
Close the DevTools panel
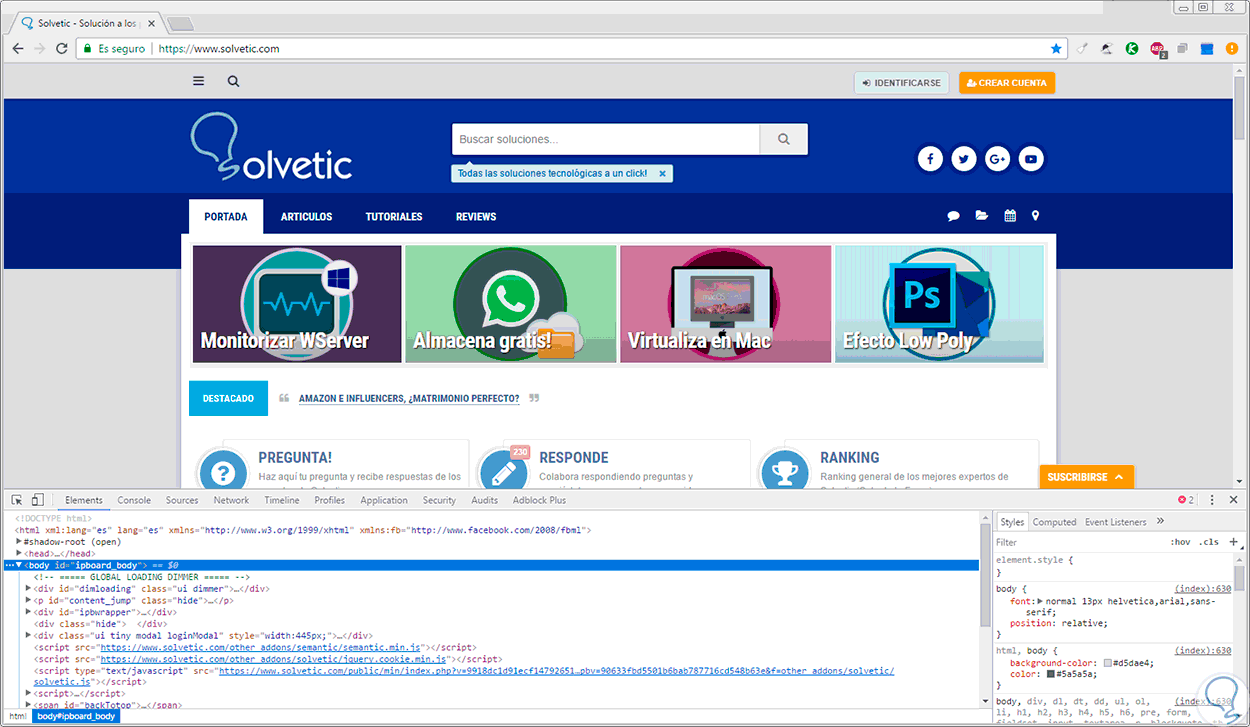(x=1231, y=500)
